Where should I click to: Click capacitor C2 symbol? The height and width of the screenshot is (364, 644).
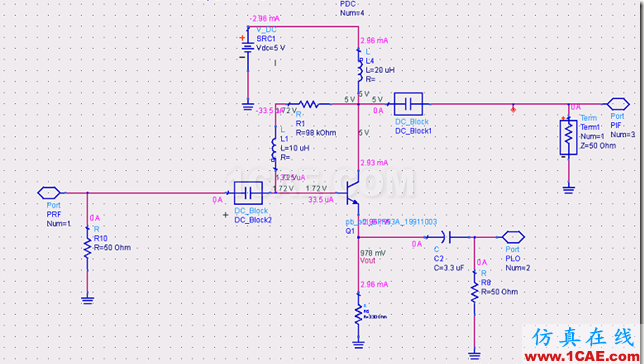(446, 237)
